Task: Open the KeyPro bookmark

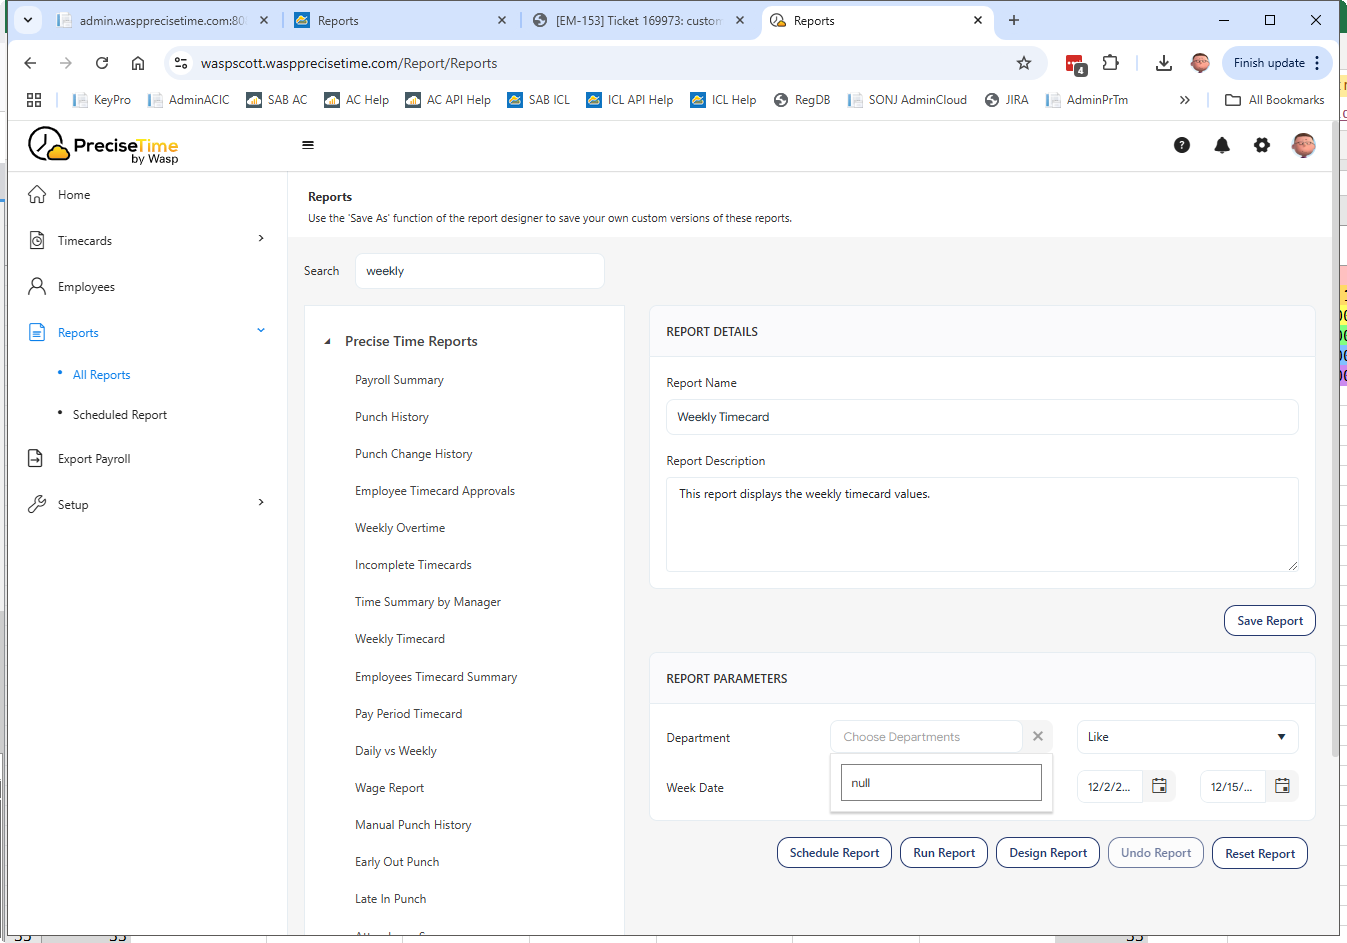Action: click(x=102, y=100)
